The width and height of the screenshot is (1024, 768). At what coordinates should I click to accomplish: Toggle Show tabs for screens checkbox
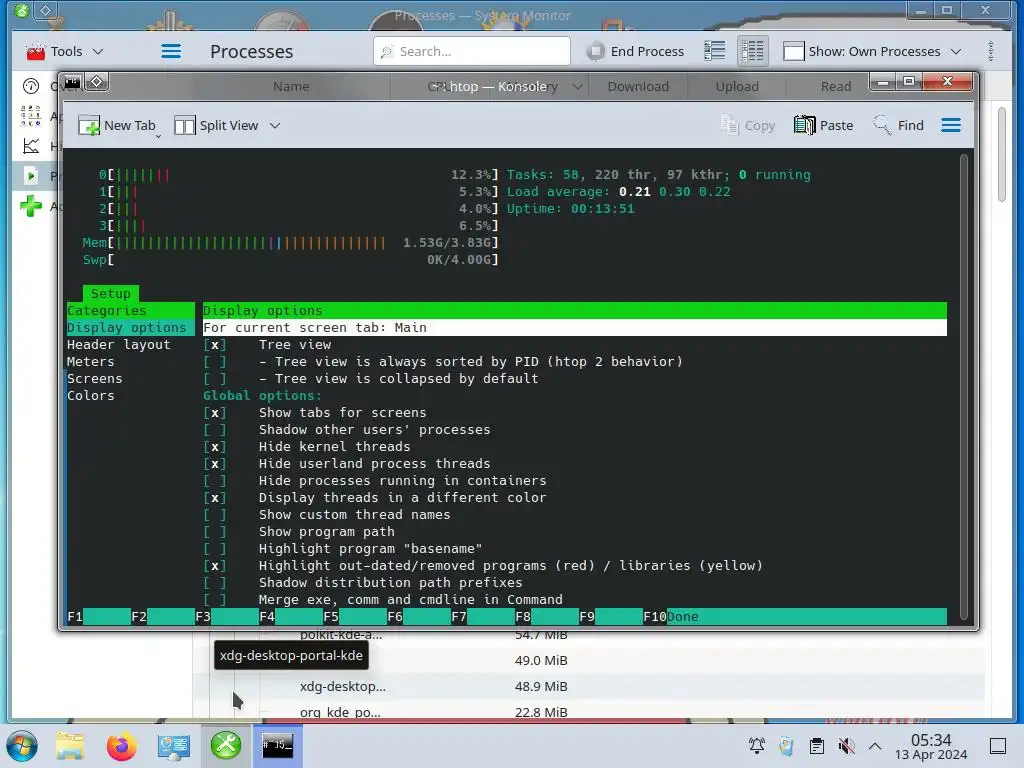point(214,413)
